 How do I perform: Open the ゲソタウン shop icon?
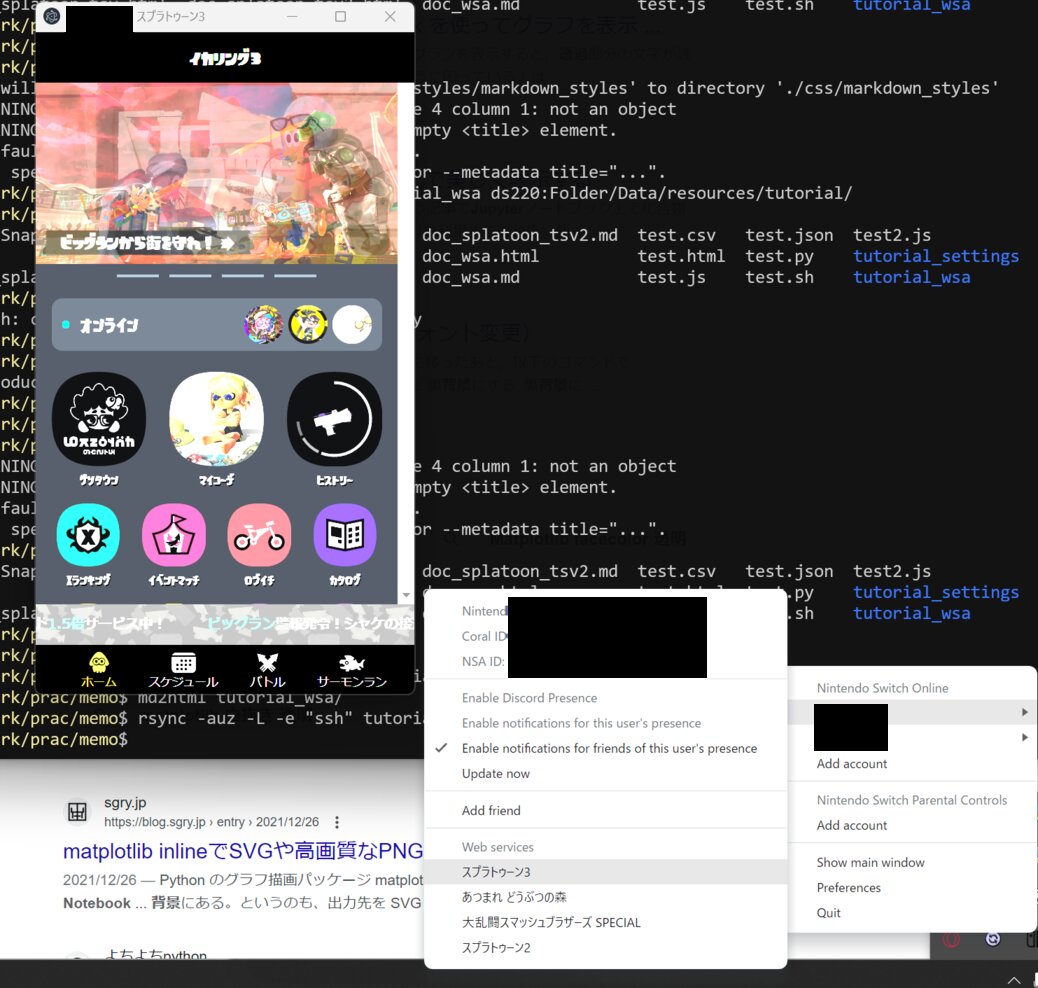99,419
